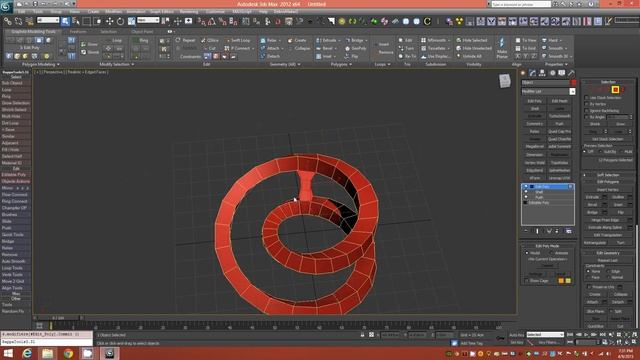Click the Edit Poly modifier button
This screenshot has height=360, width=640.
click(x=534, y=101)
